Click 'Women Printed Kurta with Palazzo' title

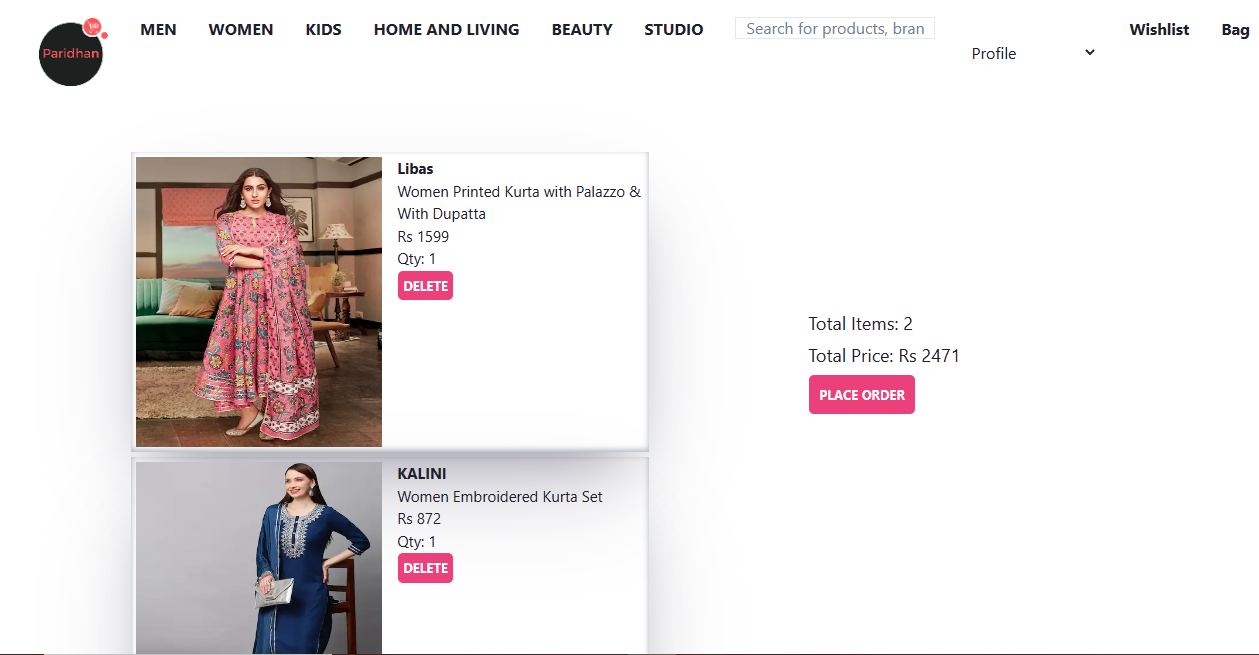[519, 203]
